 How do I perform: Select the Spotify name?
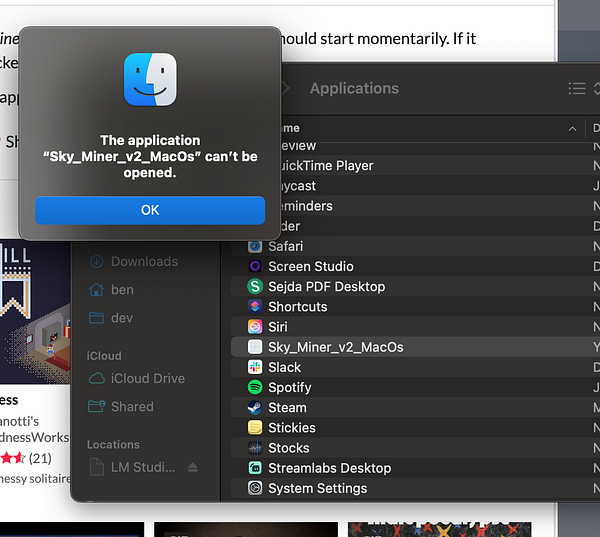290,387
